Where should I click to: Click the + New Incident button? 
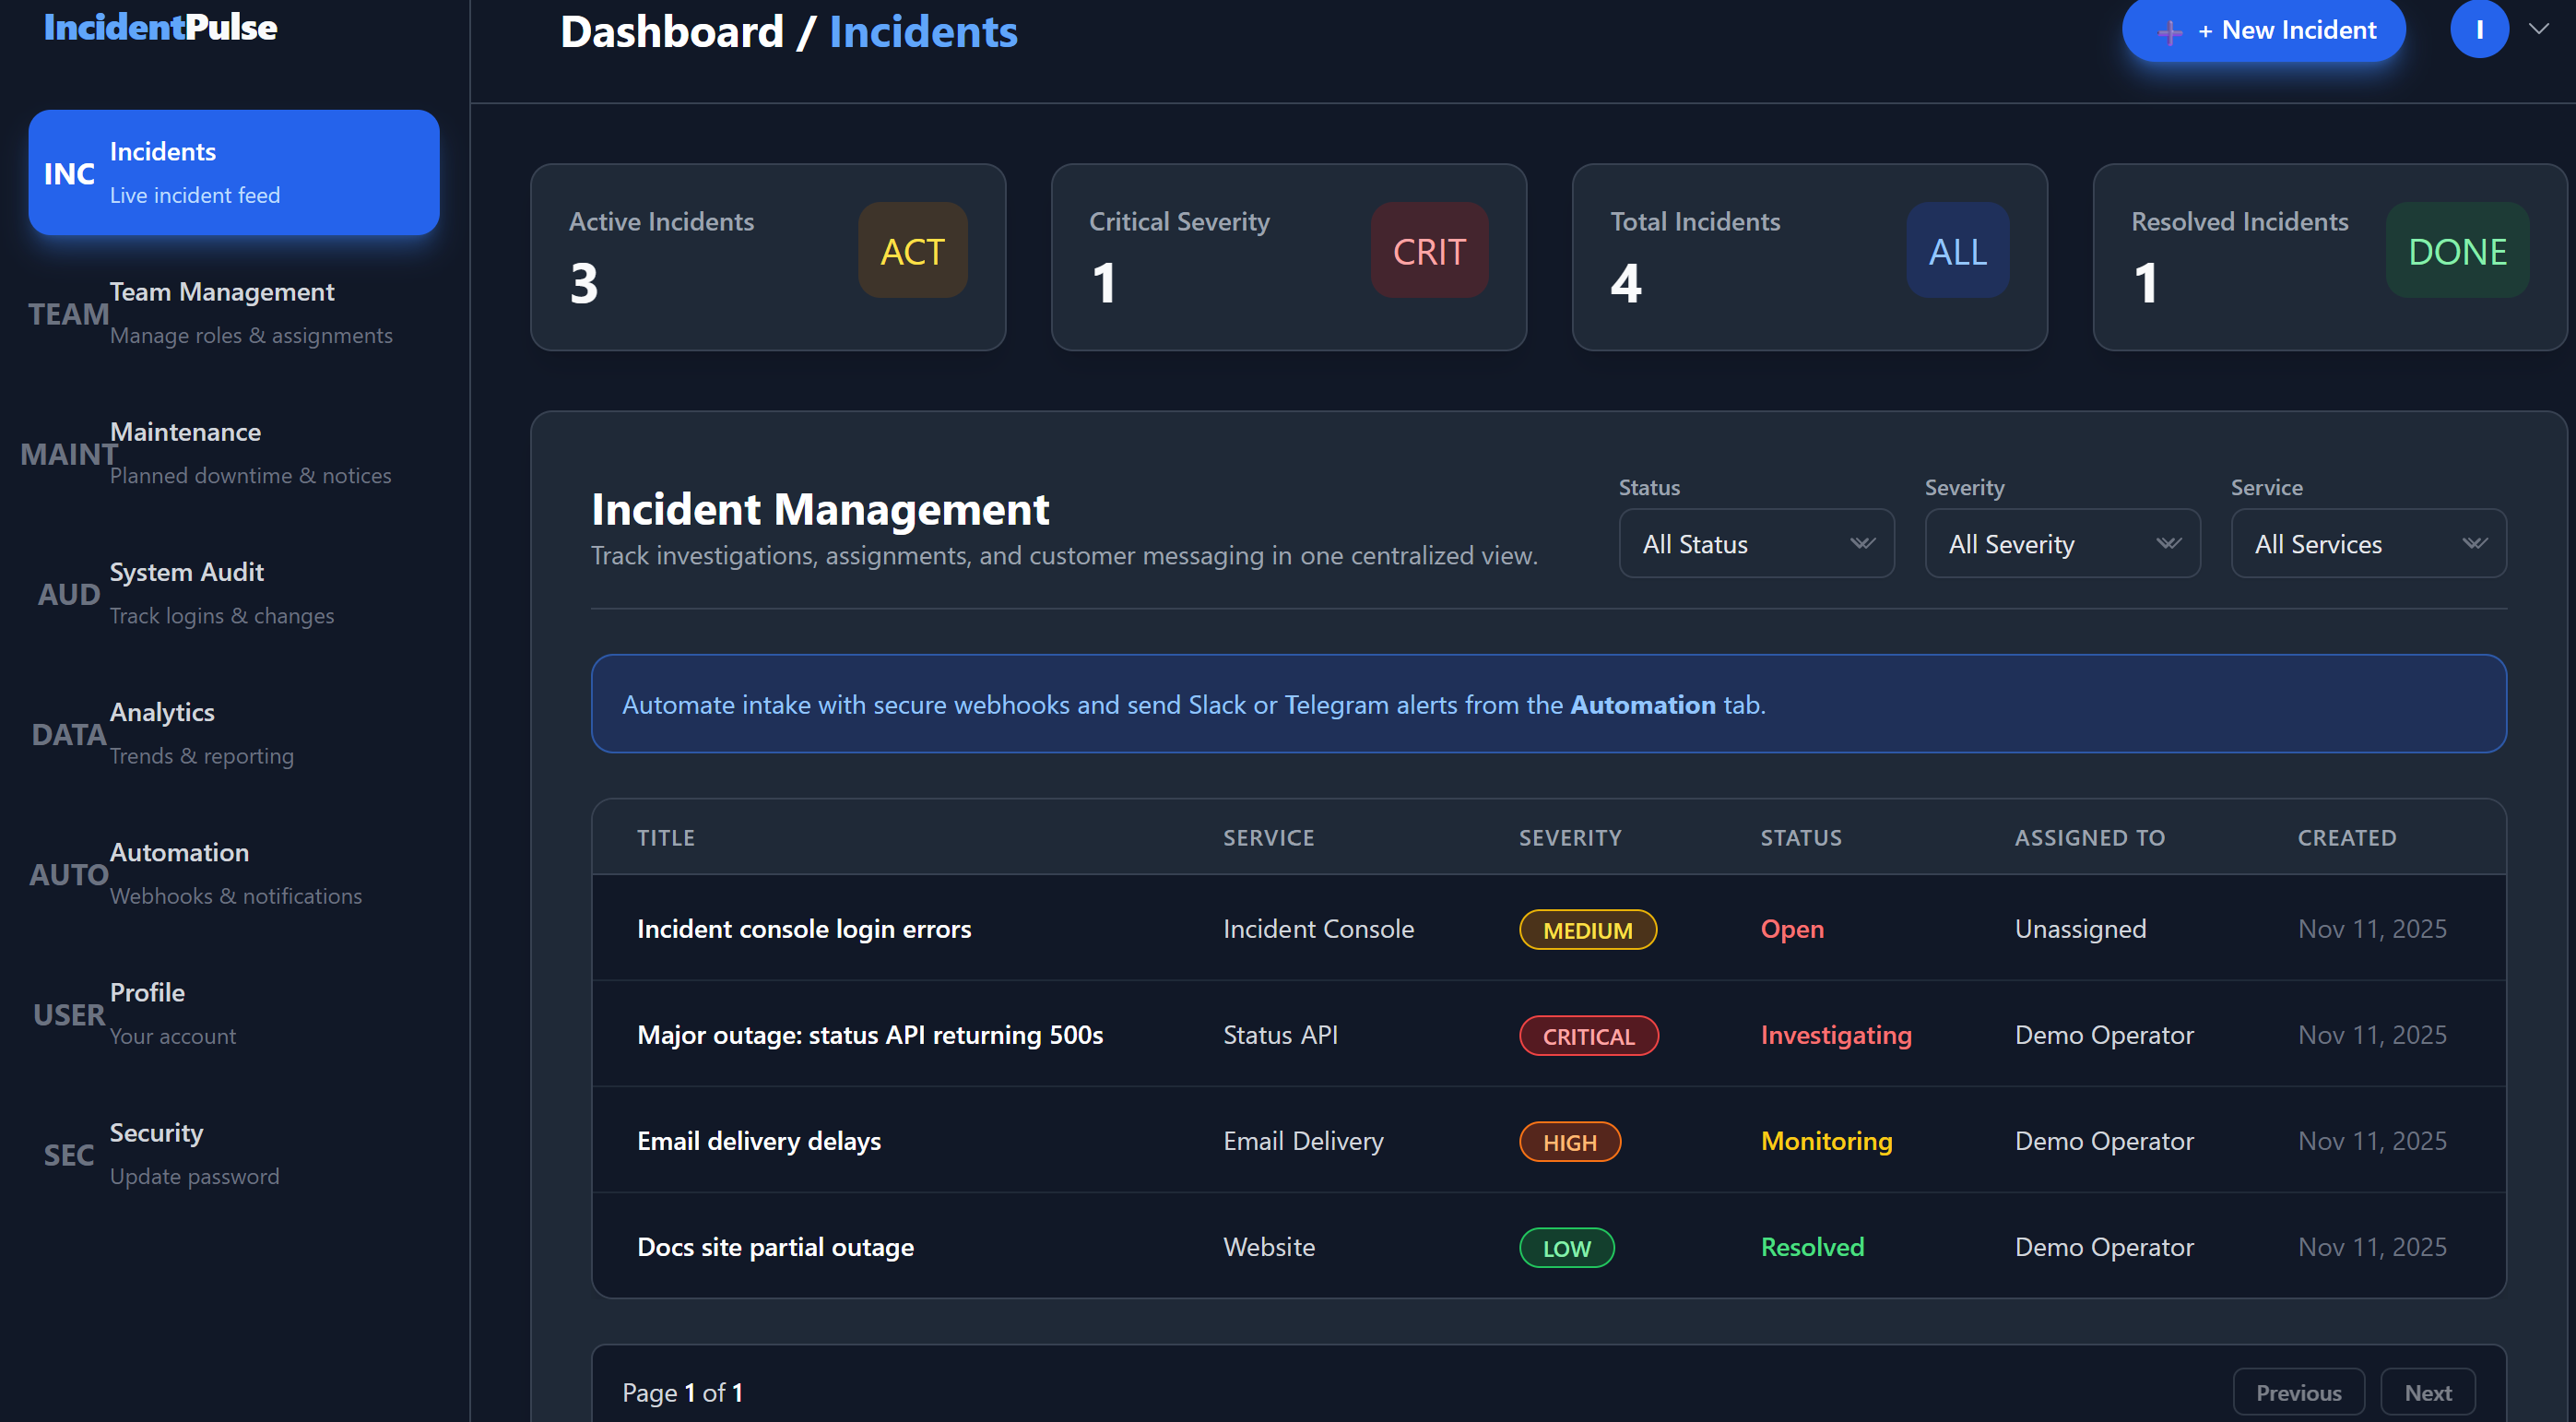coord(2264,29)
